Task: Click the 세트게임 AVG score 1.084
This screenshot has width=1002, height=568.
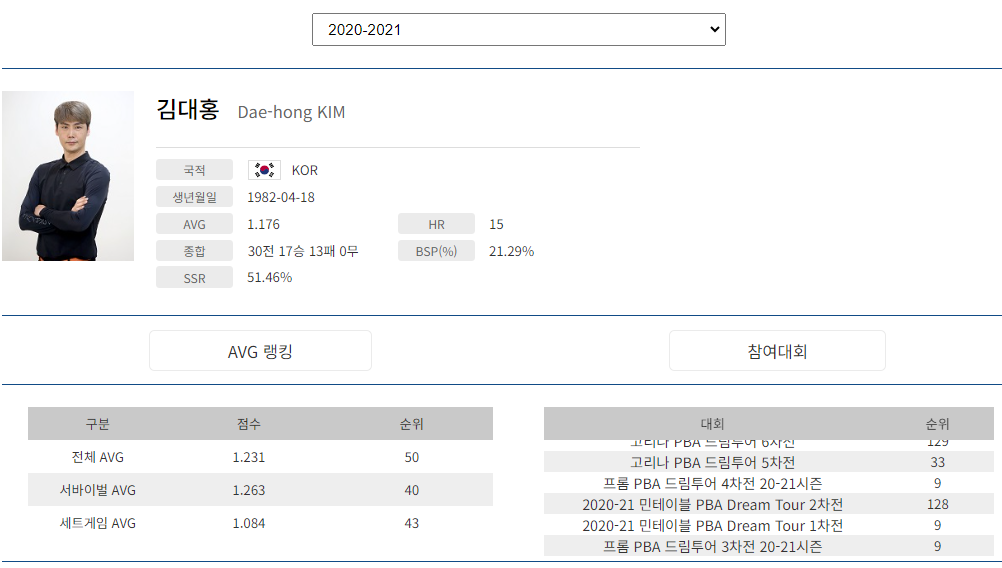Action: click(x=249, y=523)
